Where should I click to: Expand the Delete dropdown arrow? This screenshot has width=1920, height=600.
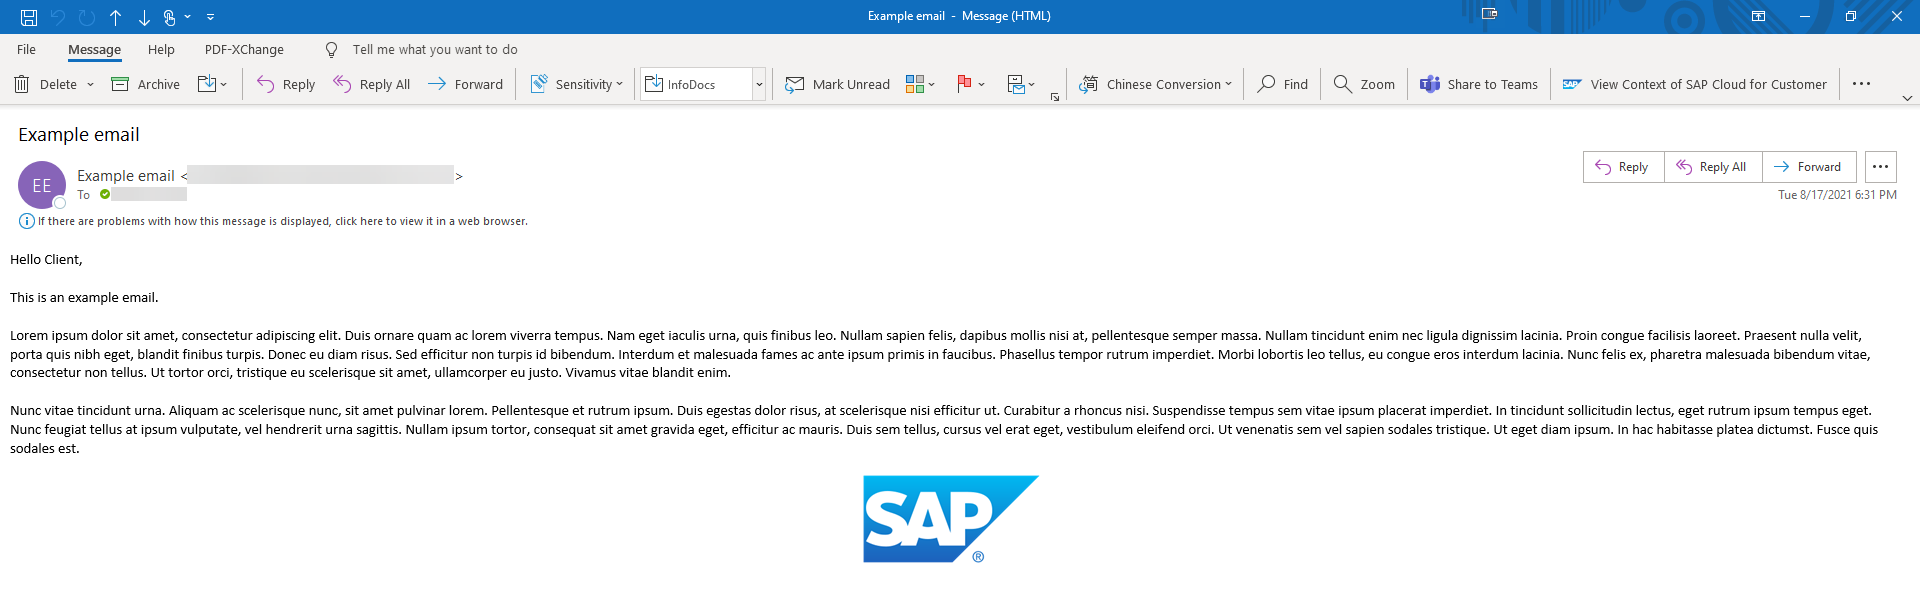90,84
